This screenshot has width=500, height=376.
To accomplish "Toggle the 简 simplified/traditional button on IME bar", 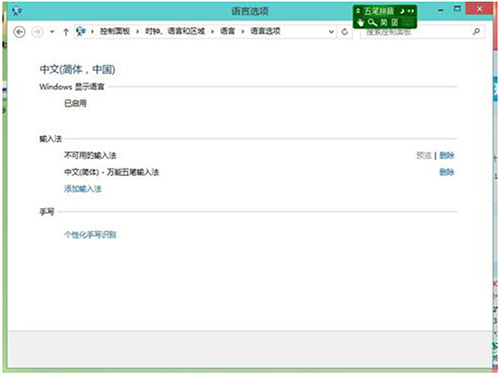I will [x=384, y=23].
